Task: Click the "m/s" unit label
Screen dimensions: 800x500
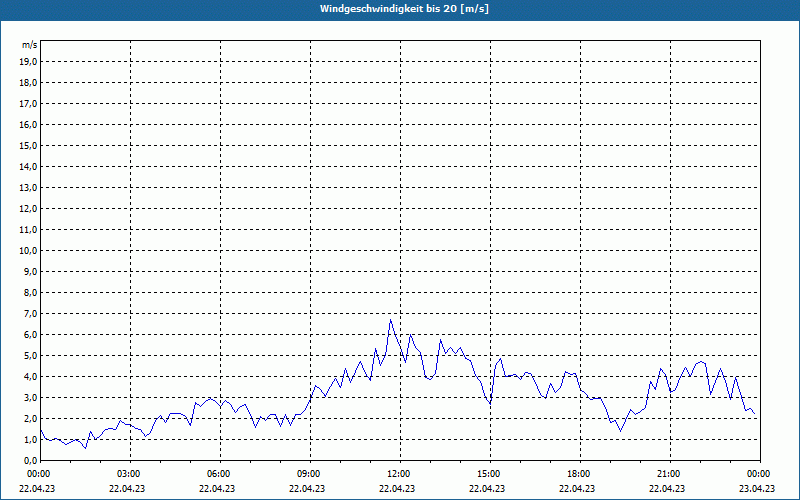Action: click(29, 45)
